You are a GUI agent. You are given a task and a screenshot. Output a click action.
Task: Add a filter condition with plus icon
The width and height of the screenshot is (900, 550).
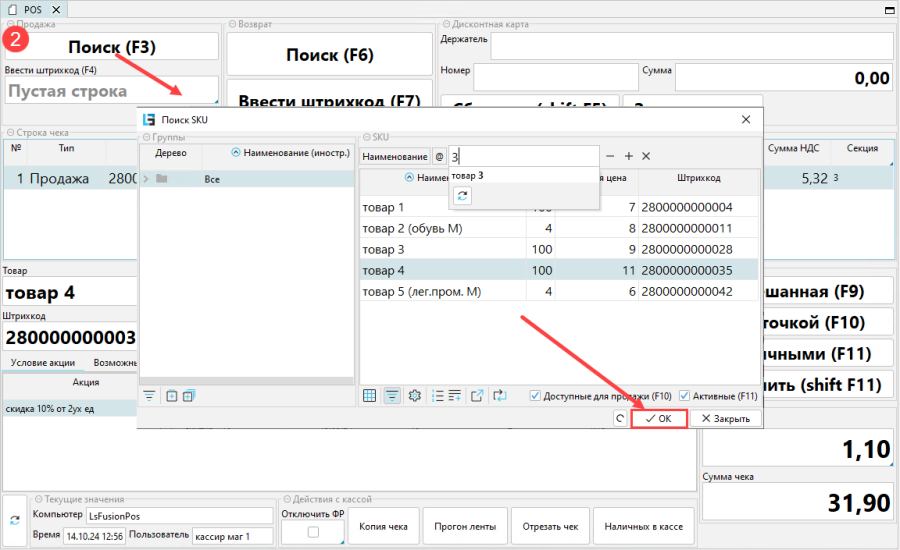[x=629, y=156]
